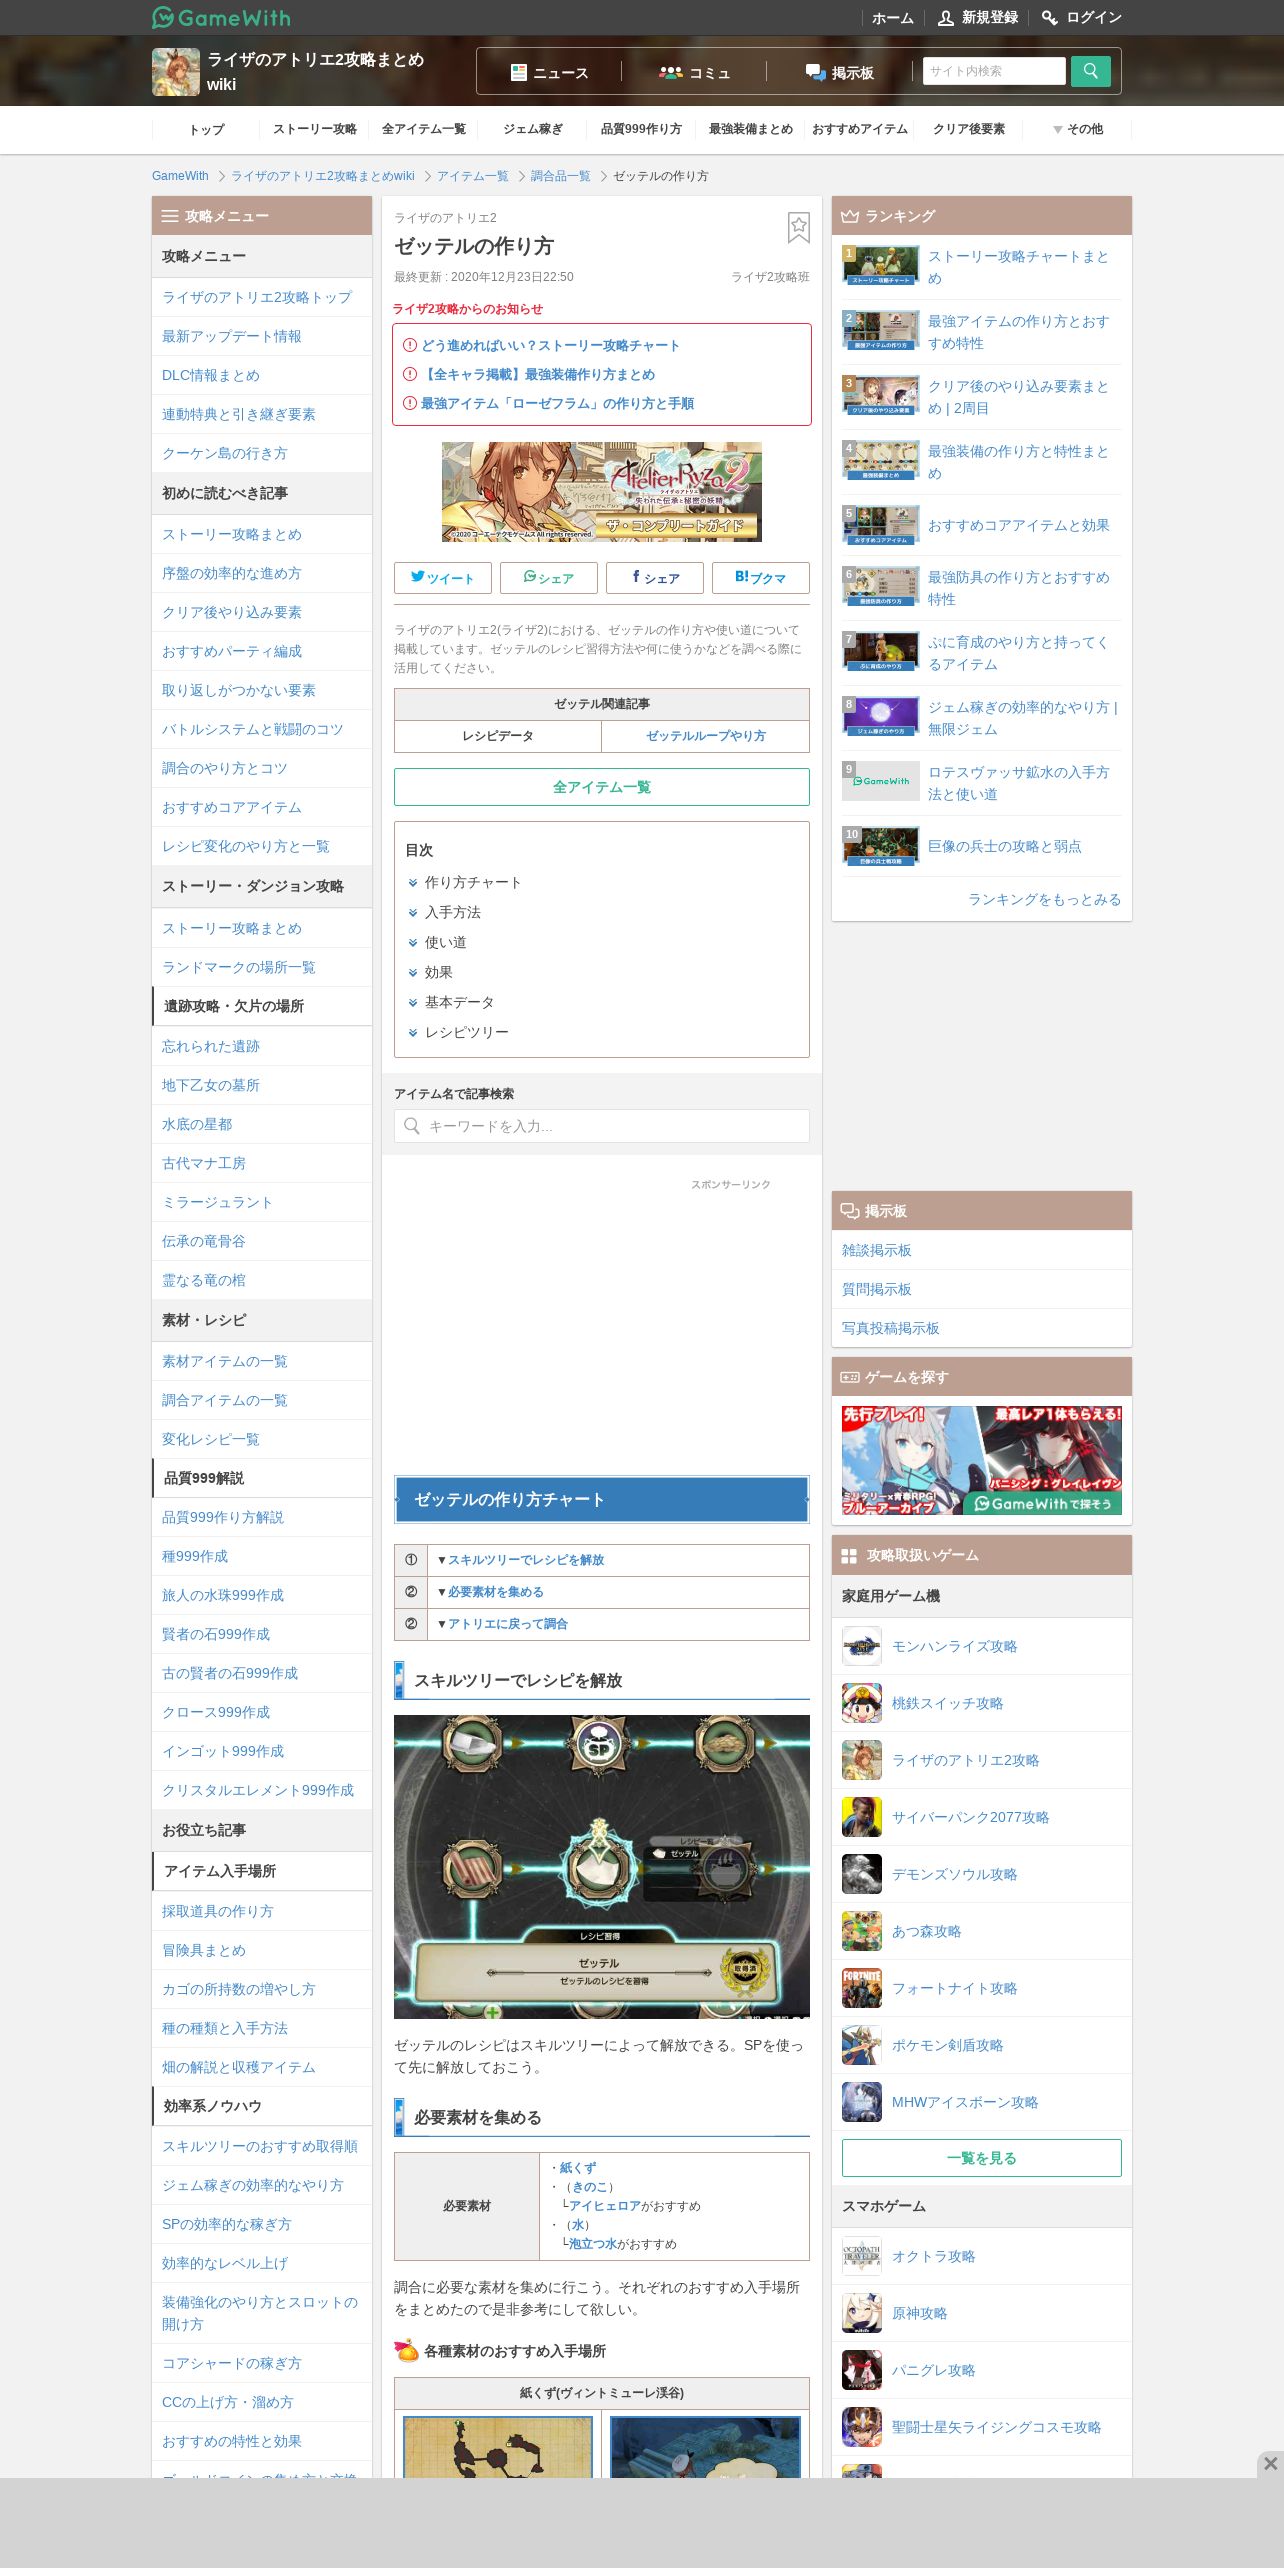Open the デモンズソウル攻略 game icon
This screenshot has width=1284, height=2568.
click(x=862, y=1874)
